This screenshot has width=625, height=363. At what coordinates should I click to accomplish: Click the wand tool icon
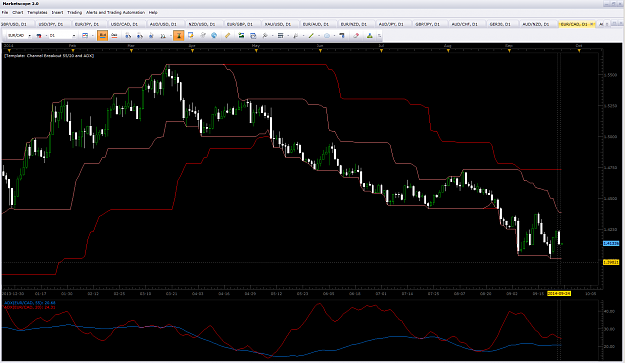click(x=265, y=36)
